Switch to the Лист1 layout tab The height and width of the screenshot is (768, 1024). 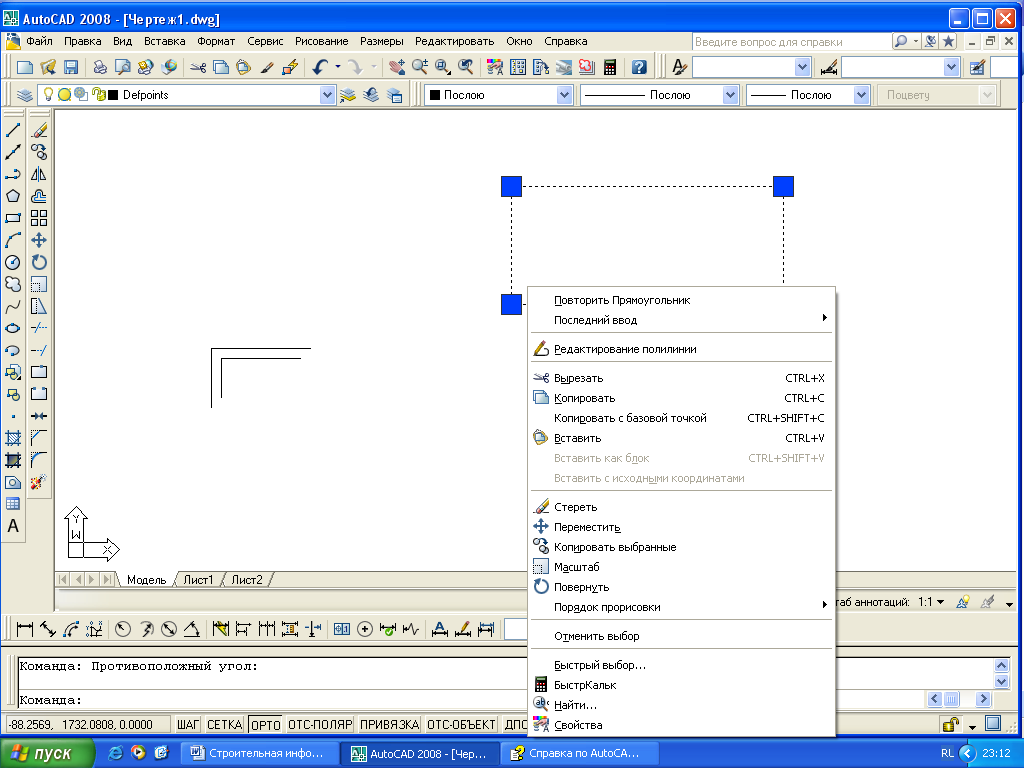[x=199, y=580]
